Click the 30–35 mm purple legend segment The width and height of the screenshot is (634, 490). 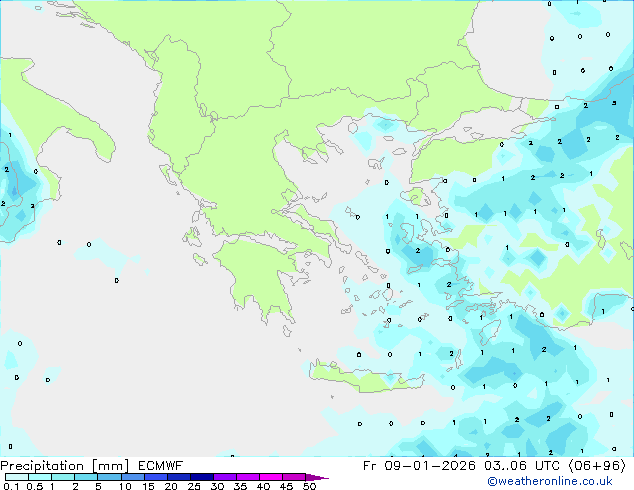pyautogui.click(x=225, y=477)
